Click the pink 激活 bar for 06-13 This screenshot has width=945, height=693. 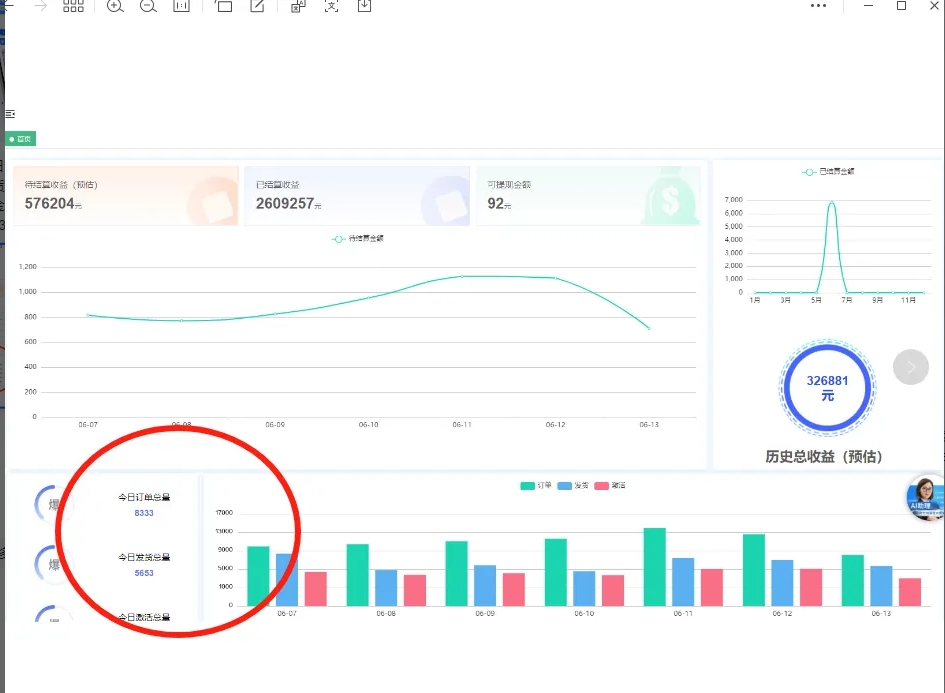pos(910,592)
